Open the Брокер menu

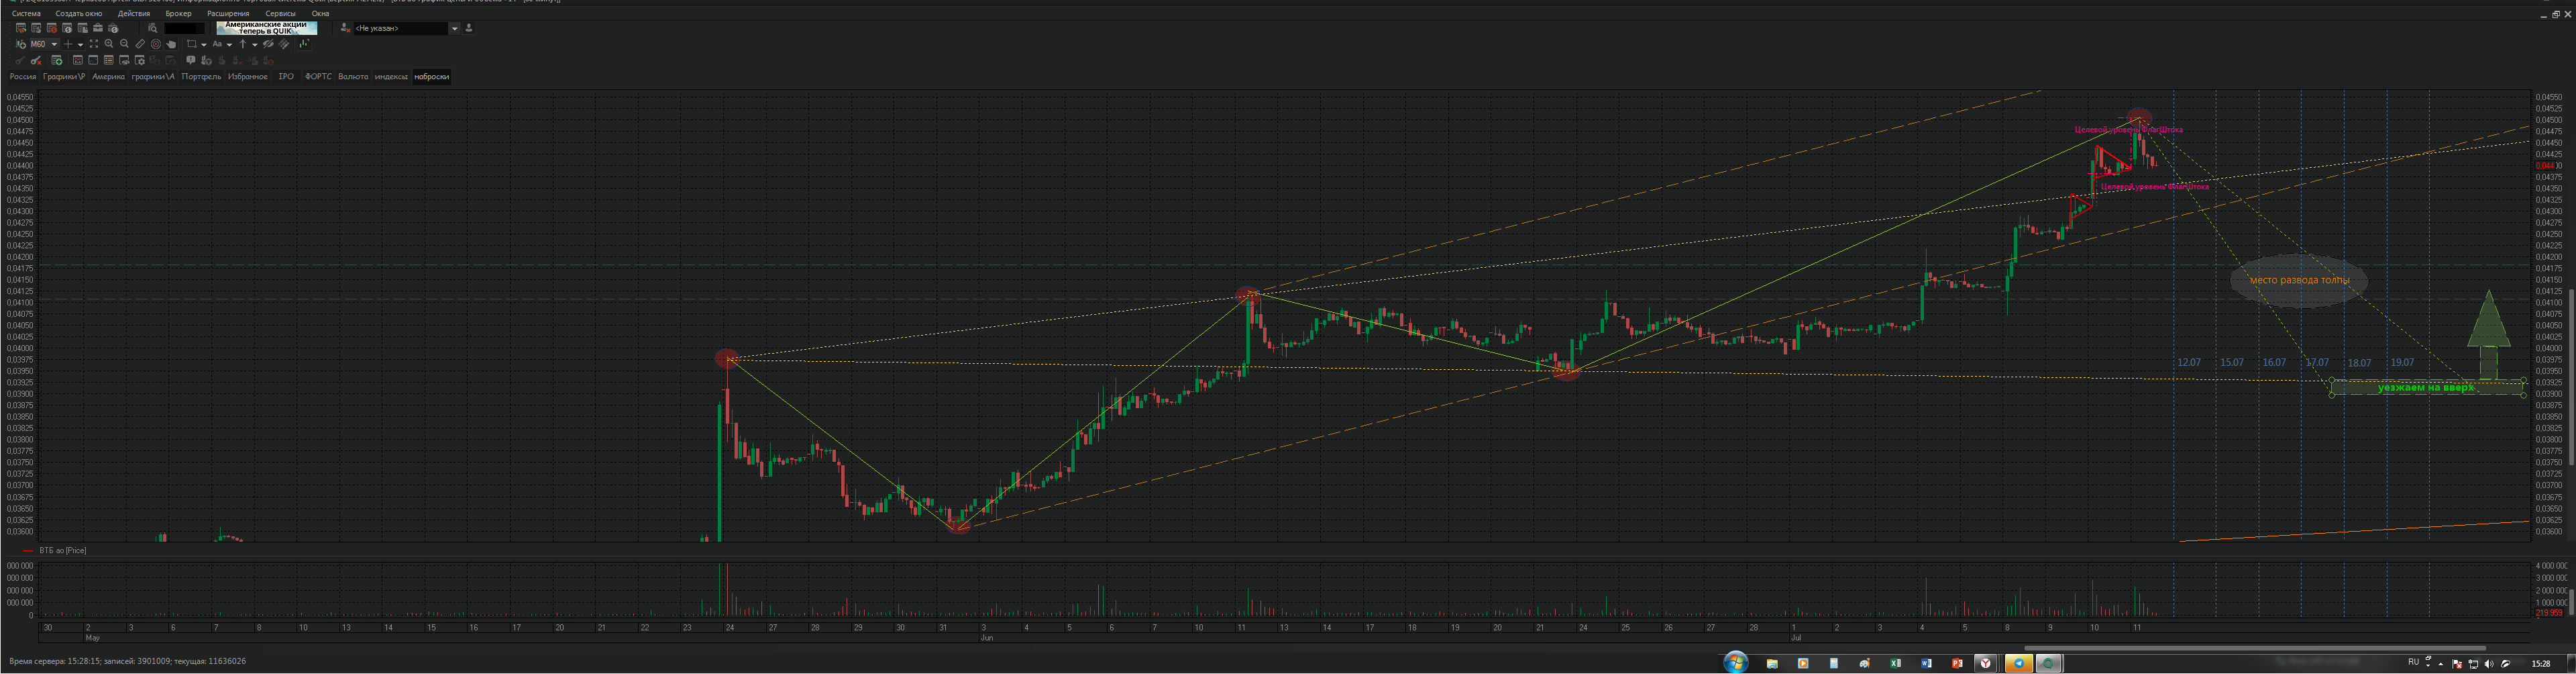click(x=178, y=14)
